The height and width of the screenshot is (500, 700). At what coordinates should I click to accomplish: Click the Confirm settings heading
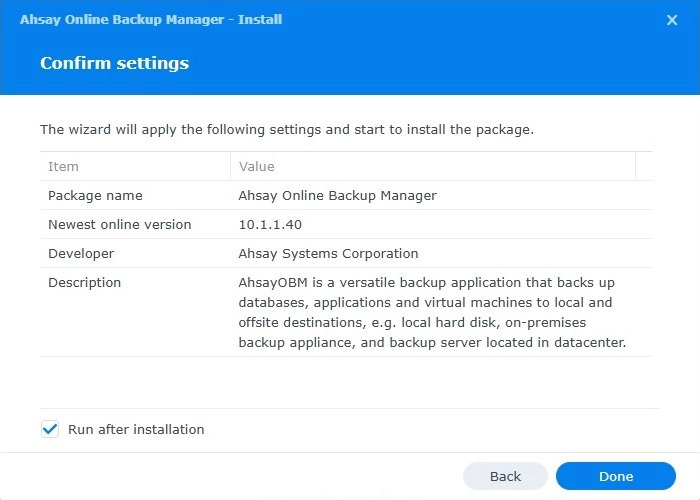pyautogui.click(x=114, y=63)
